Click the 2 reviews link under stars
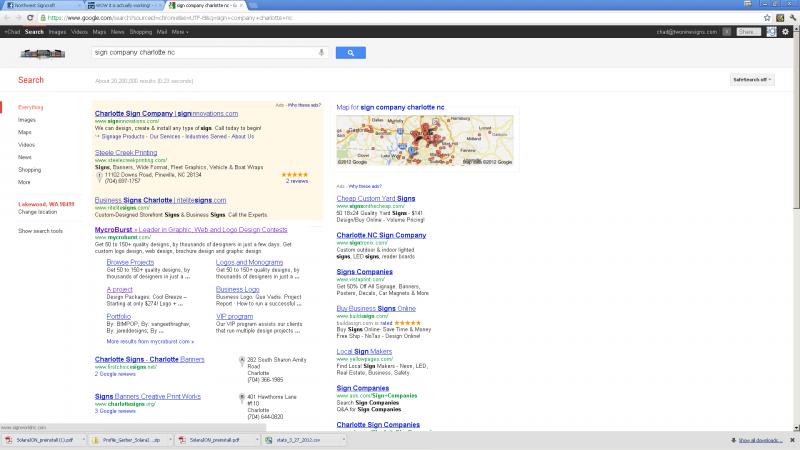Screen dimensions: 800x450 [296, 181]
